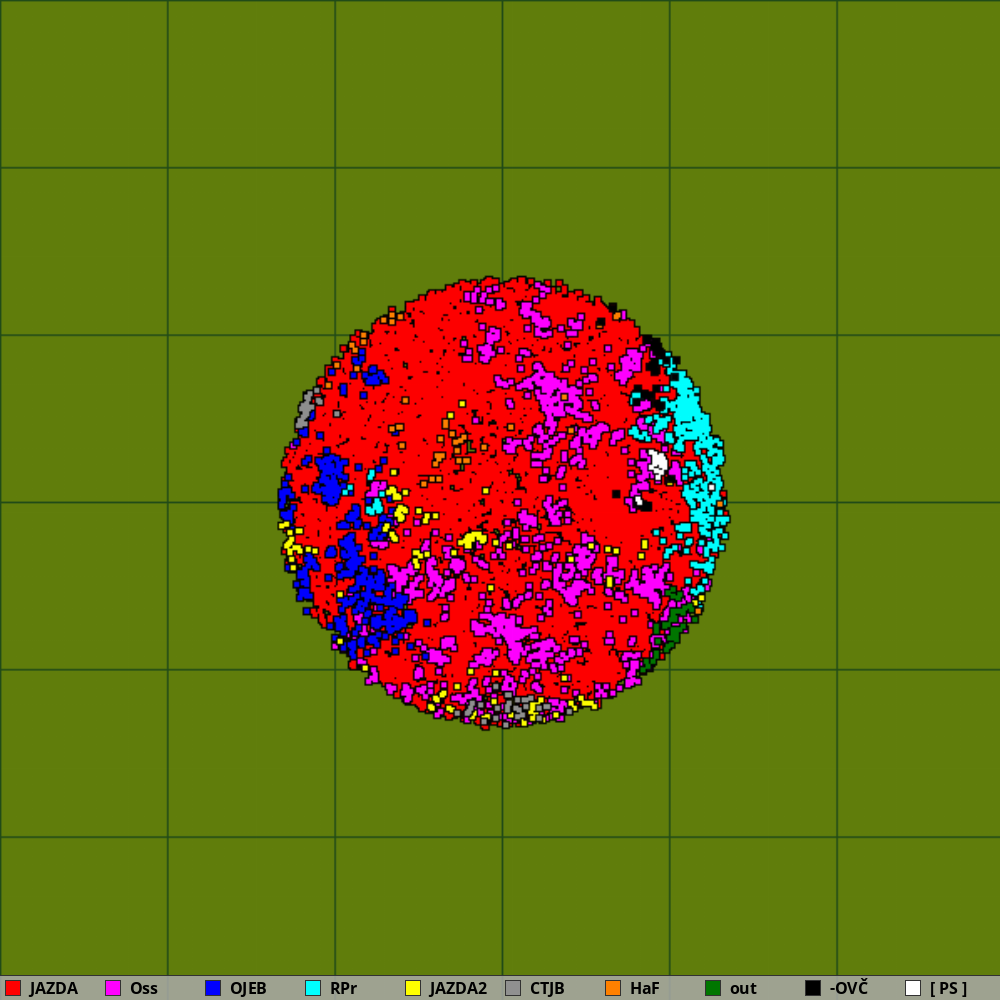The width and height of the screenshot is (1000, 1000).
Task: Click the black -OVČ legend swatch
Action: 813,988
